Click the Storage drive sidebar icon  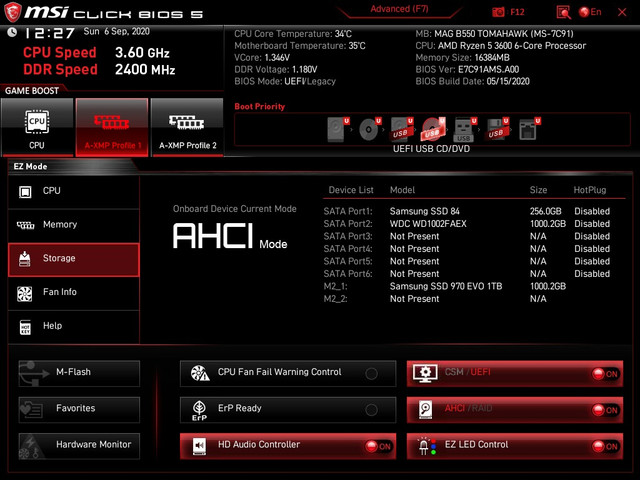(24, 259)
